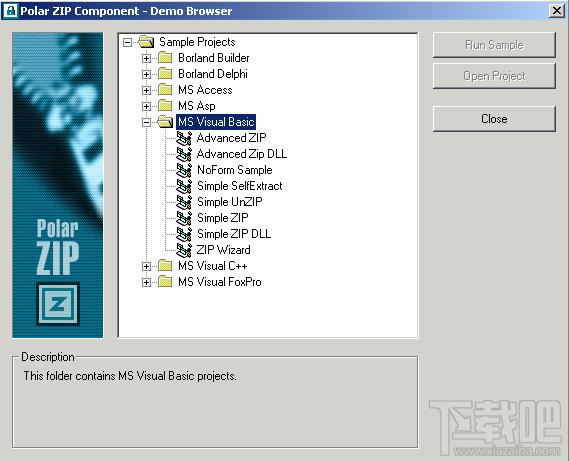569x461 pixels.
Task: Collapse the Sample Projects root node
Action: pyautogui.click(x=127, y=42)
